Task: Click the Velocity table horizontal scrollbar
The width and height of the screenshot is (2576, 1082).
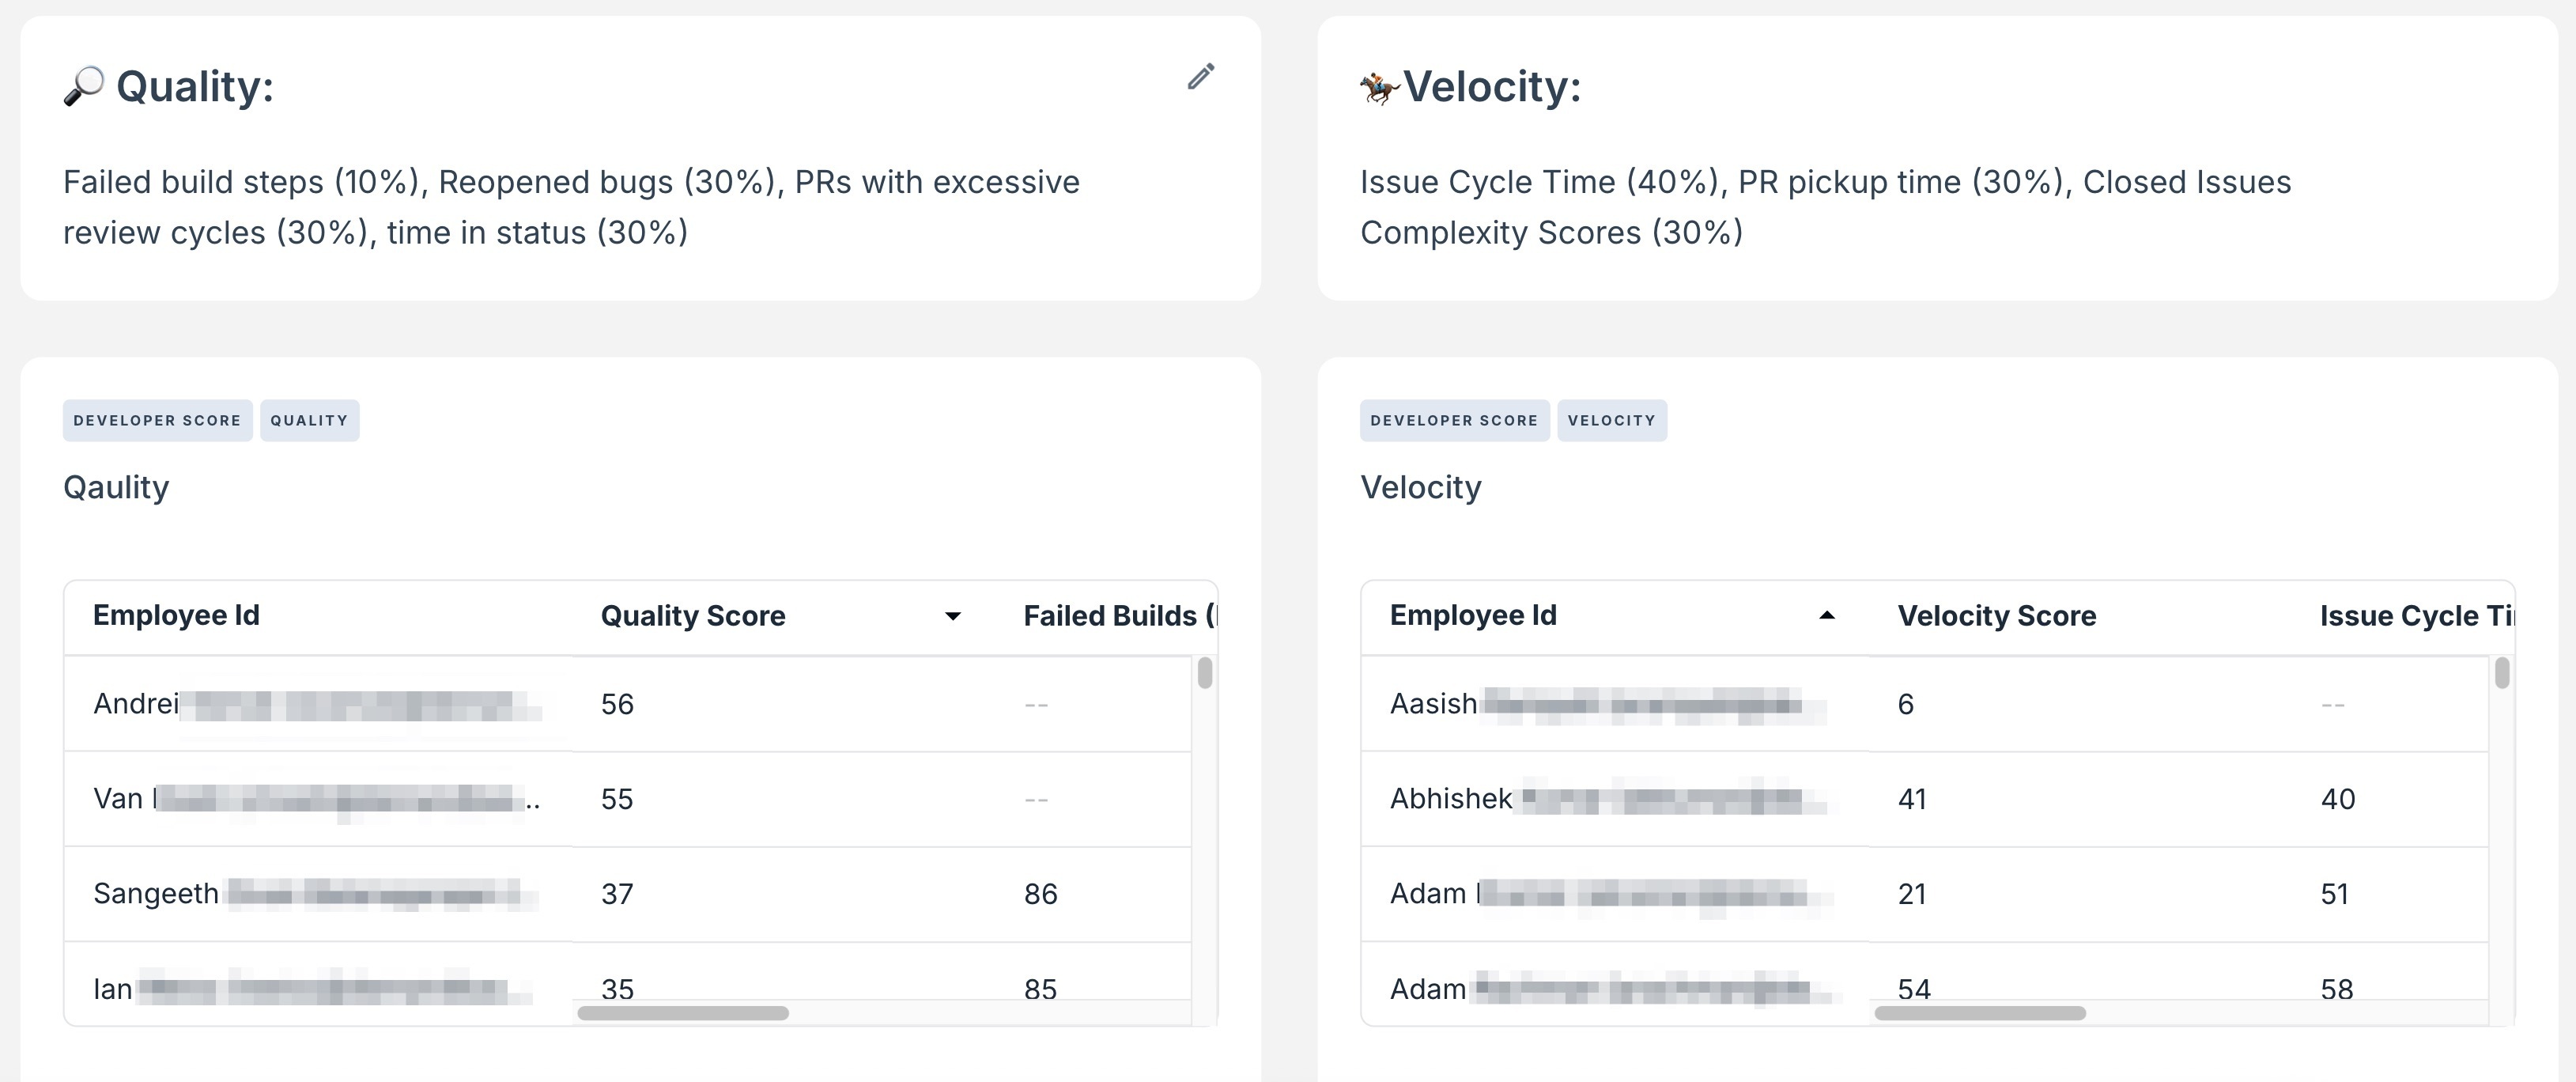Action: pyautogui.click(x=1979, y=1013)
